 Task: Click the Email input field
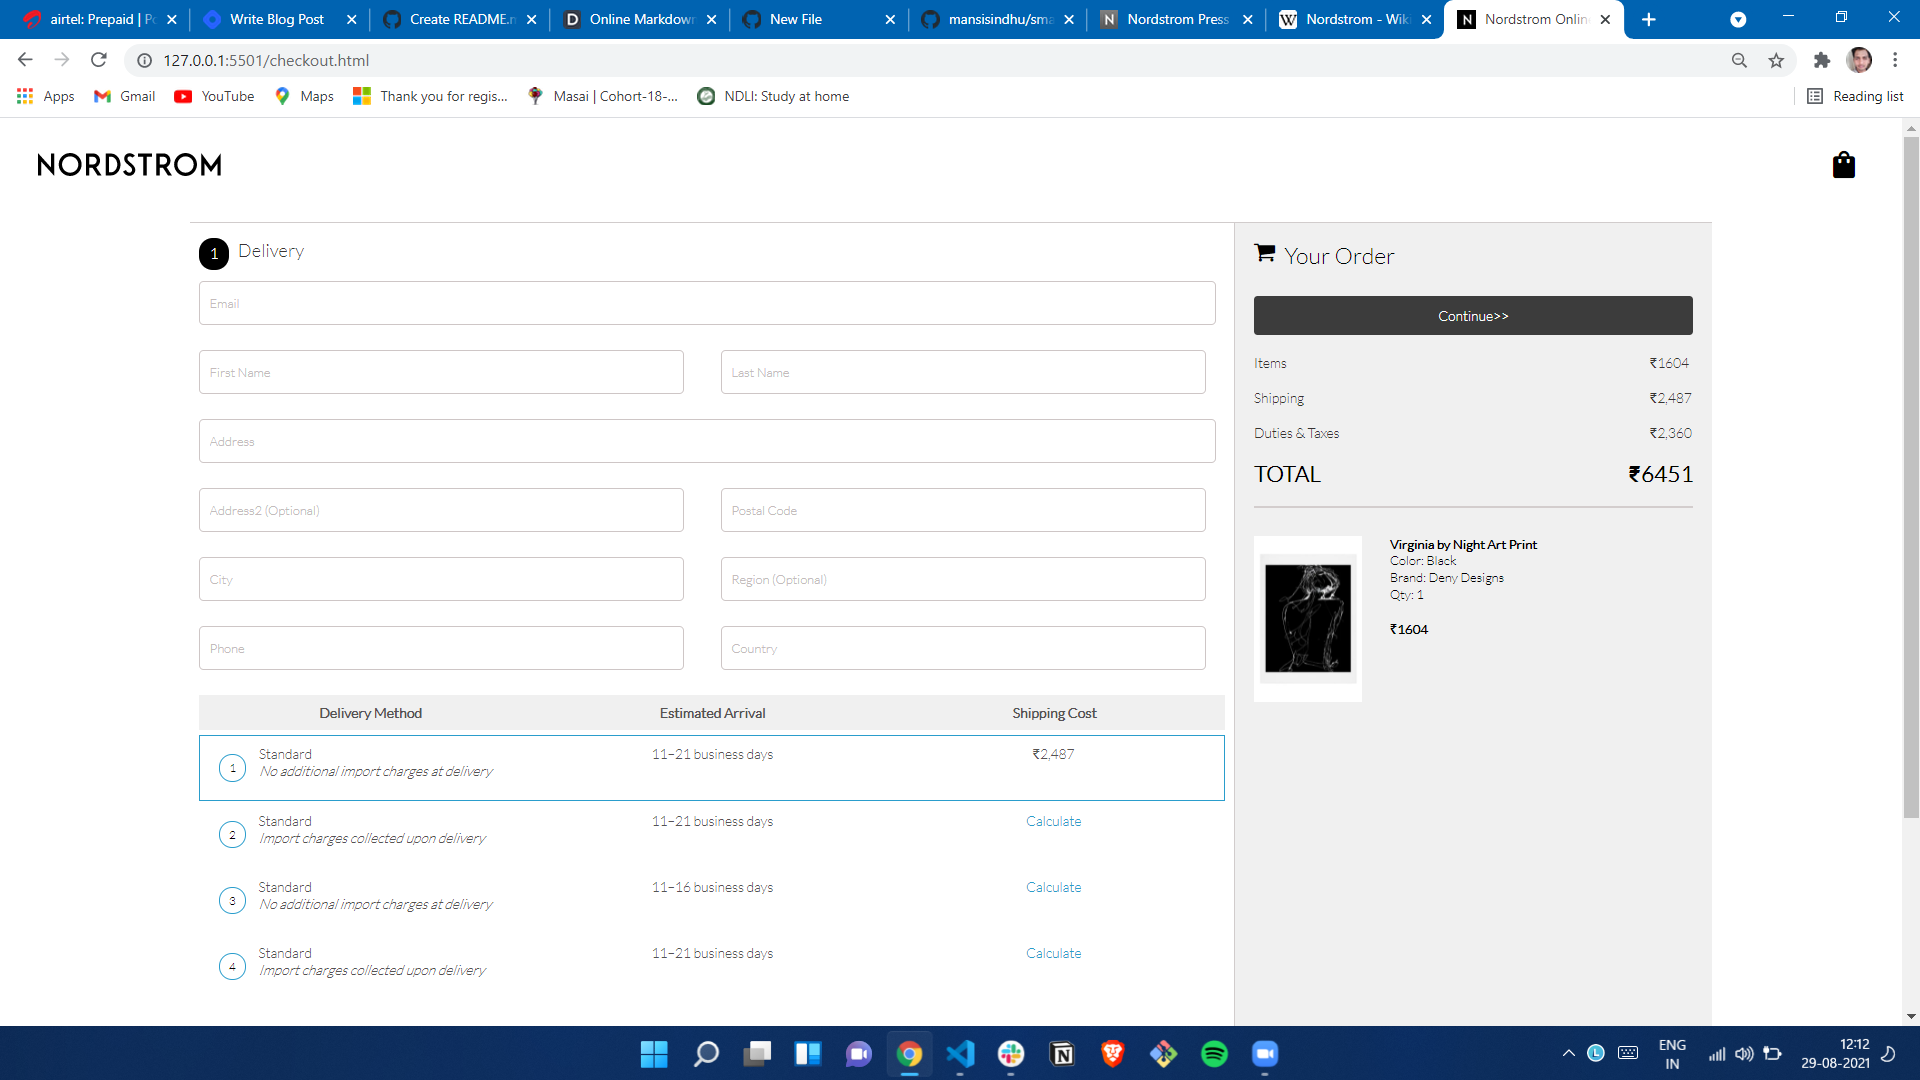(x=706, y=303)
